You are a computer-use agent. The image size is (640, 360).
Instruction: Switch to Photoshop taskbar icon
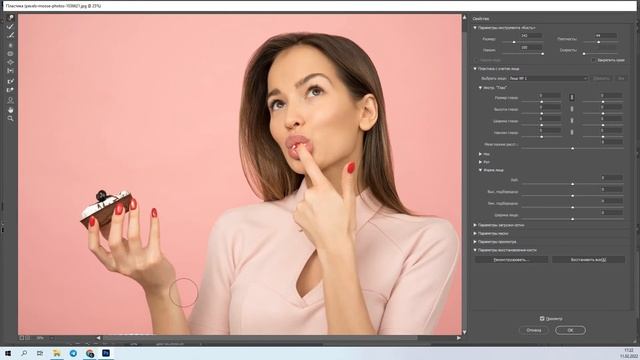click(x=106, y=353)
